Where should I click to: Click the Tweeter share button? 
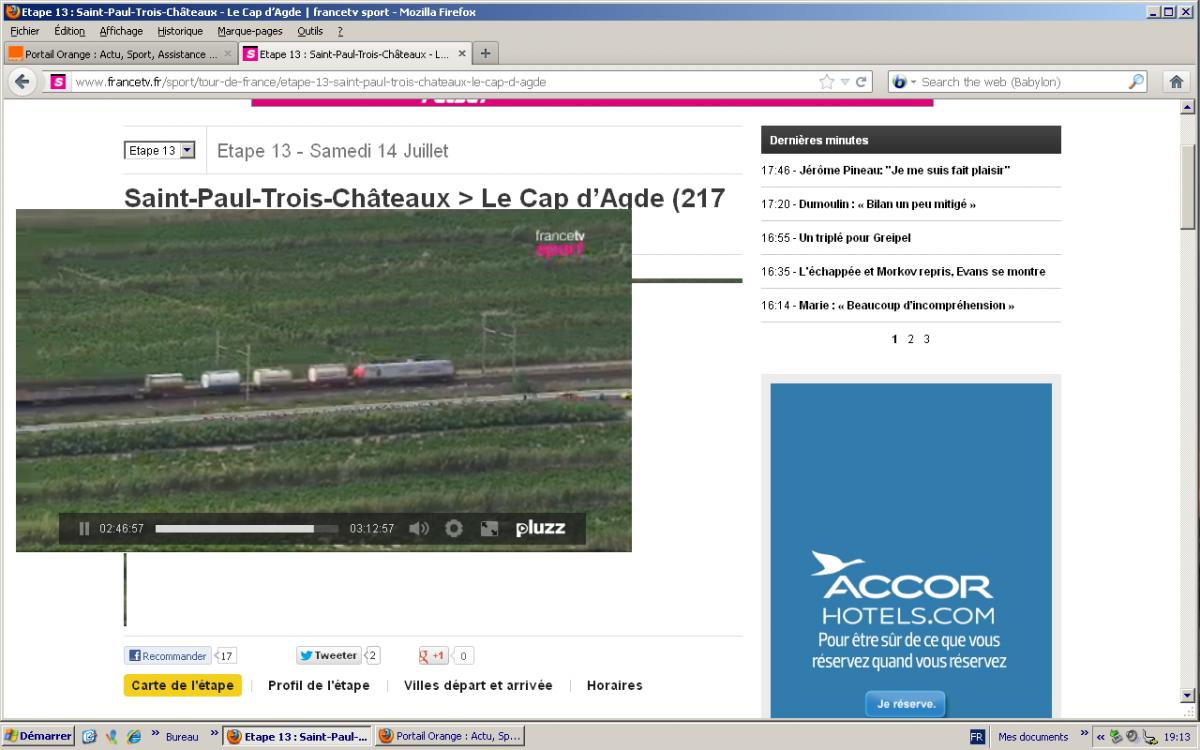[328, 656]
